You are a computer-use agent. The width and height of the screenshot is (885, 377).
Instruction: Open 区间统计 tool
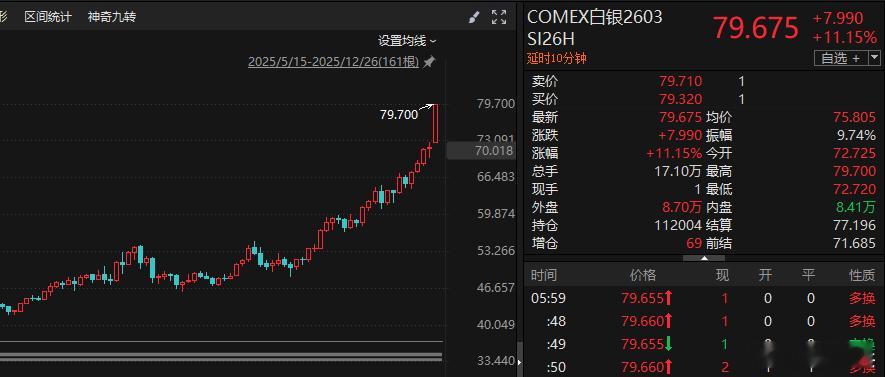pos(48,16)
